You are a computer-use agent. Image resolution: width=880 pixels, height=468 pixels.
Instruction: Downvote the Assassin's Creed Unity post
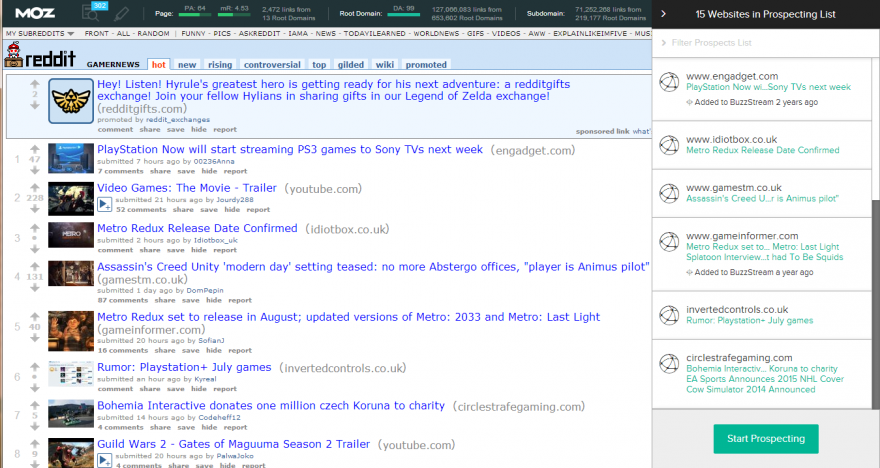[x=35, y=287]
